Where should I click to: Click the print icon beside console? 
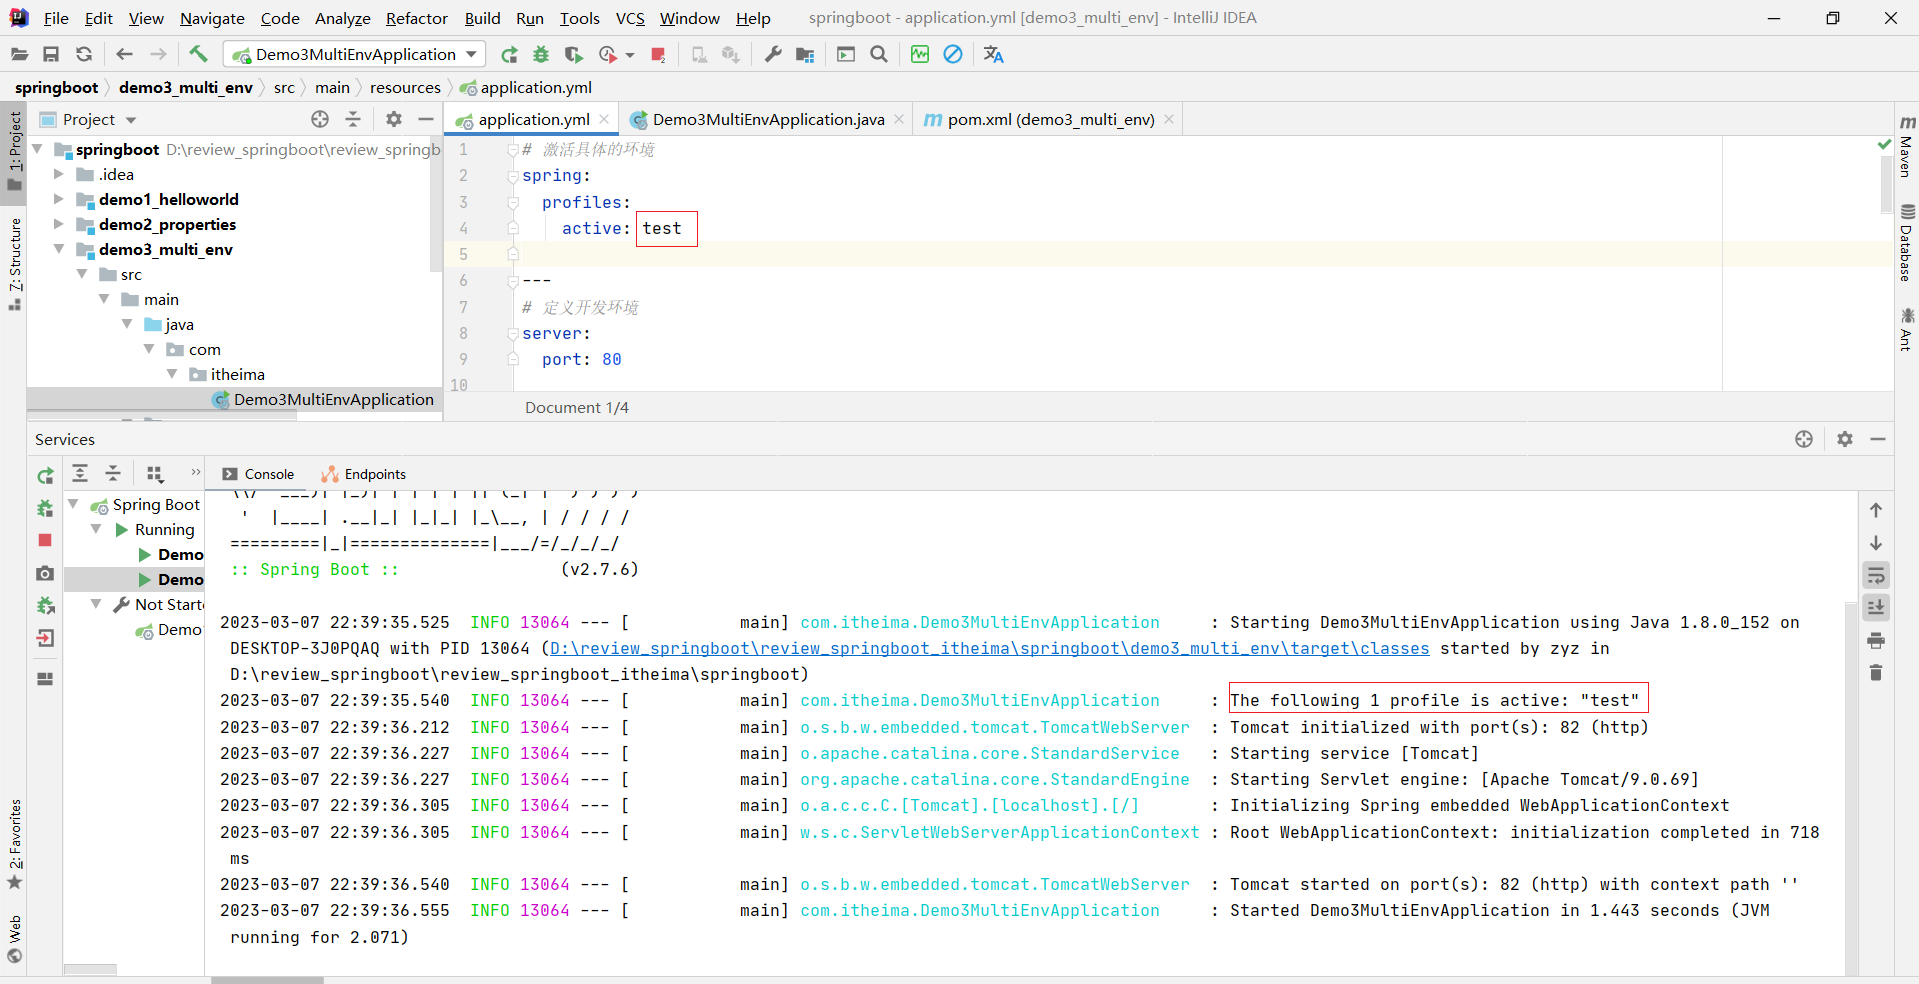tap(1876, 640)
